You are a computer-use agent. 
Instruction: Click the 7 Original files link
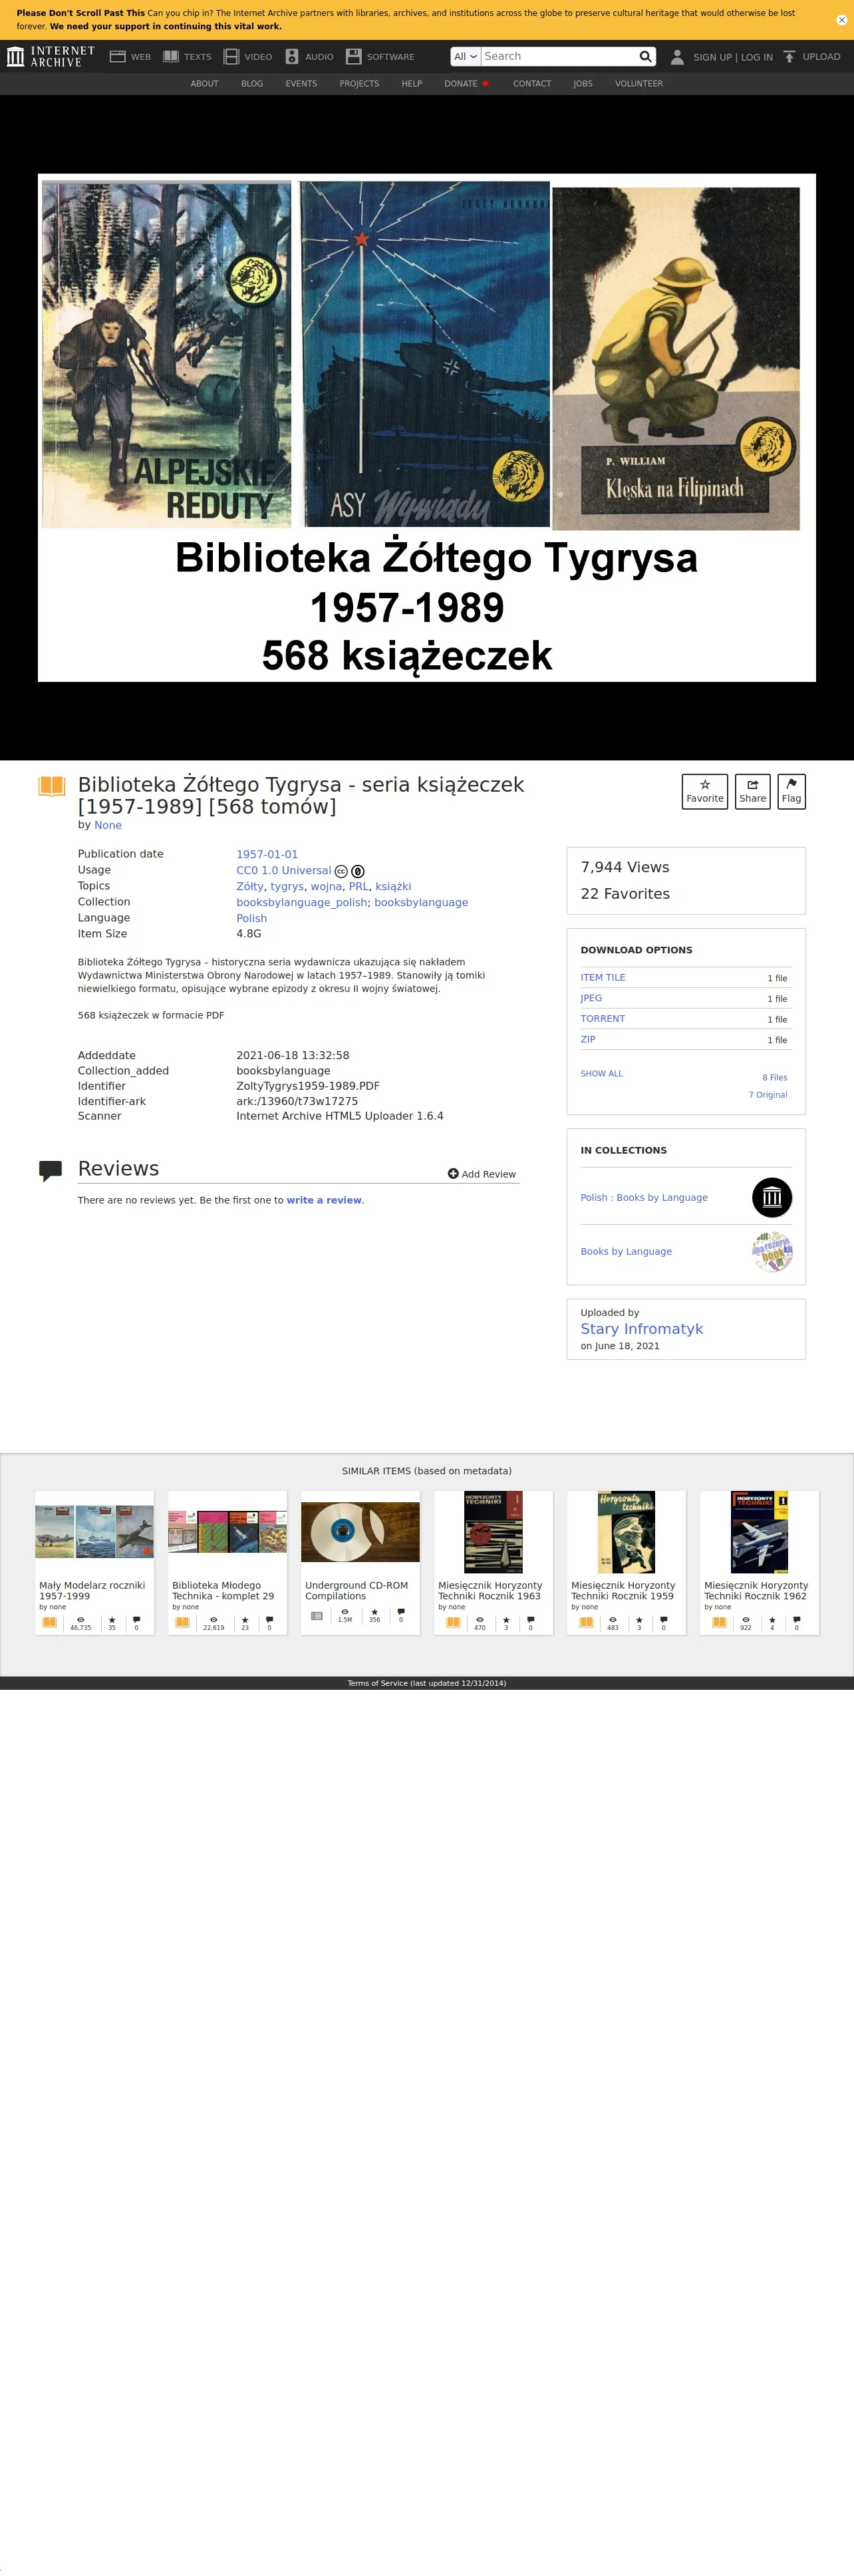[768, 1095]
